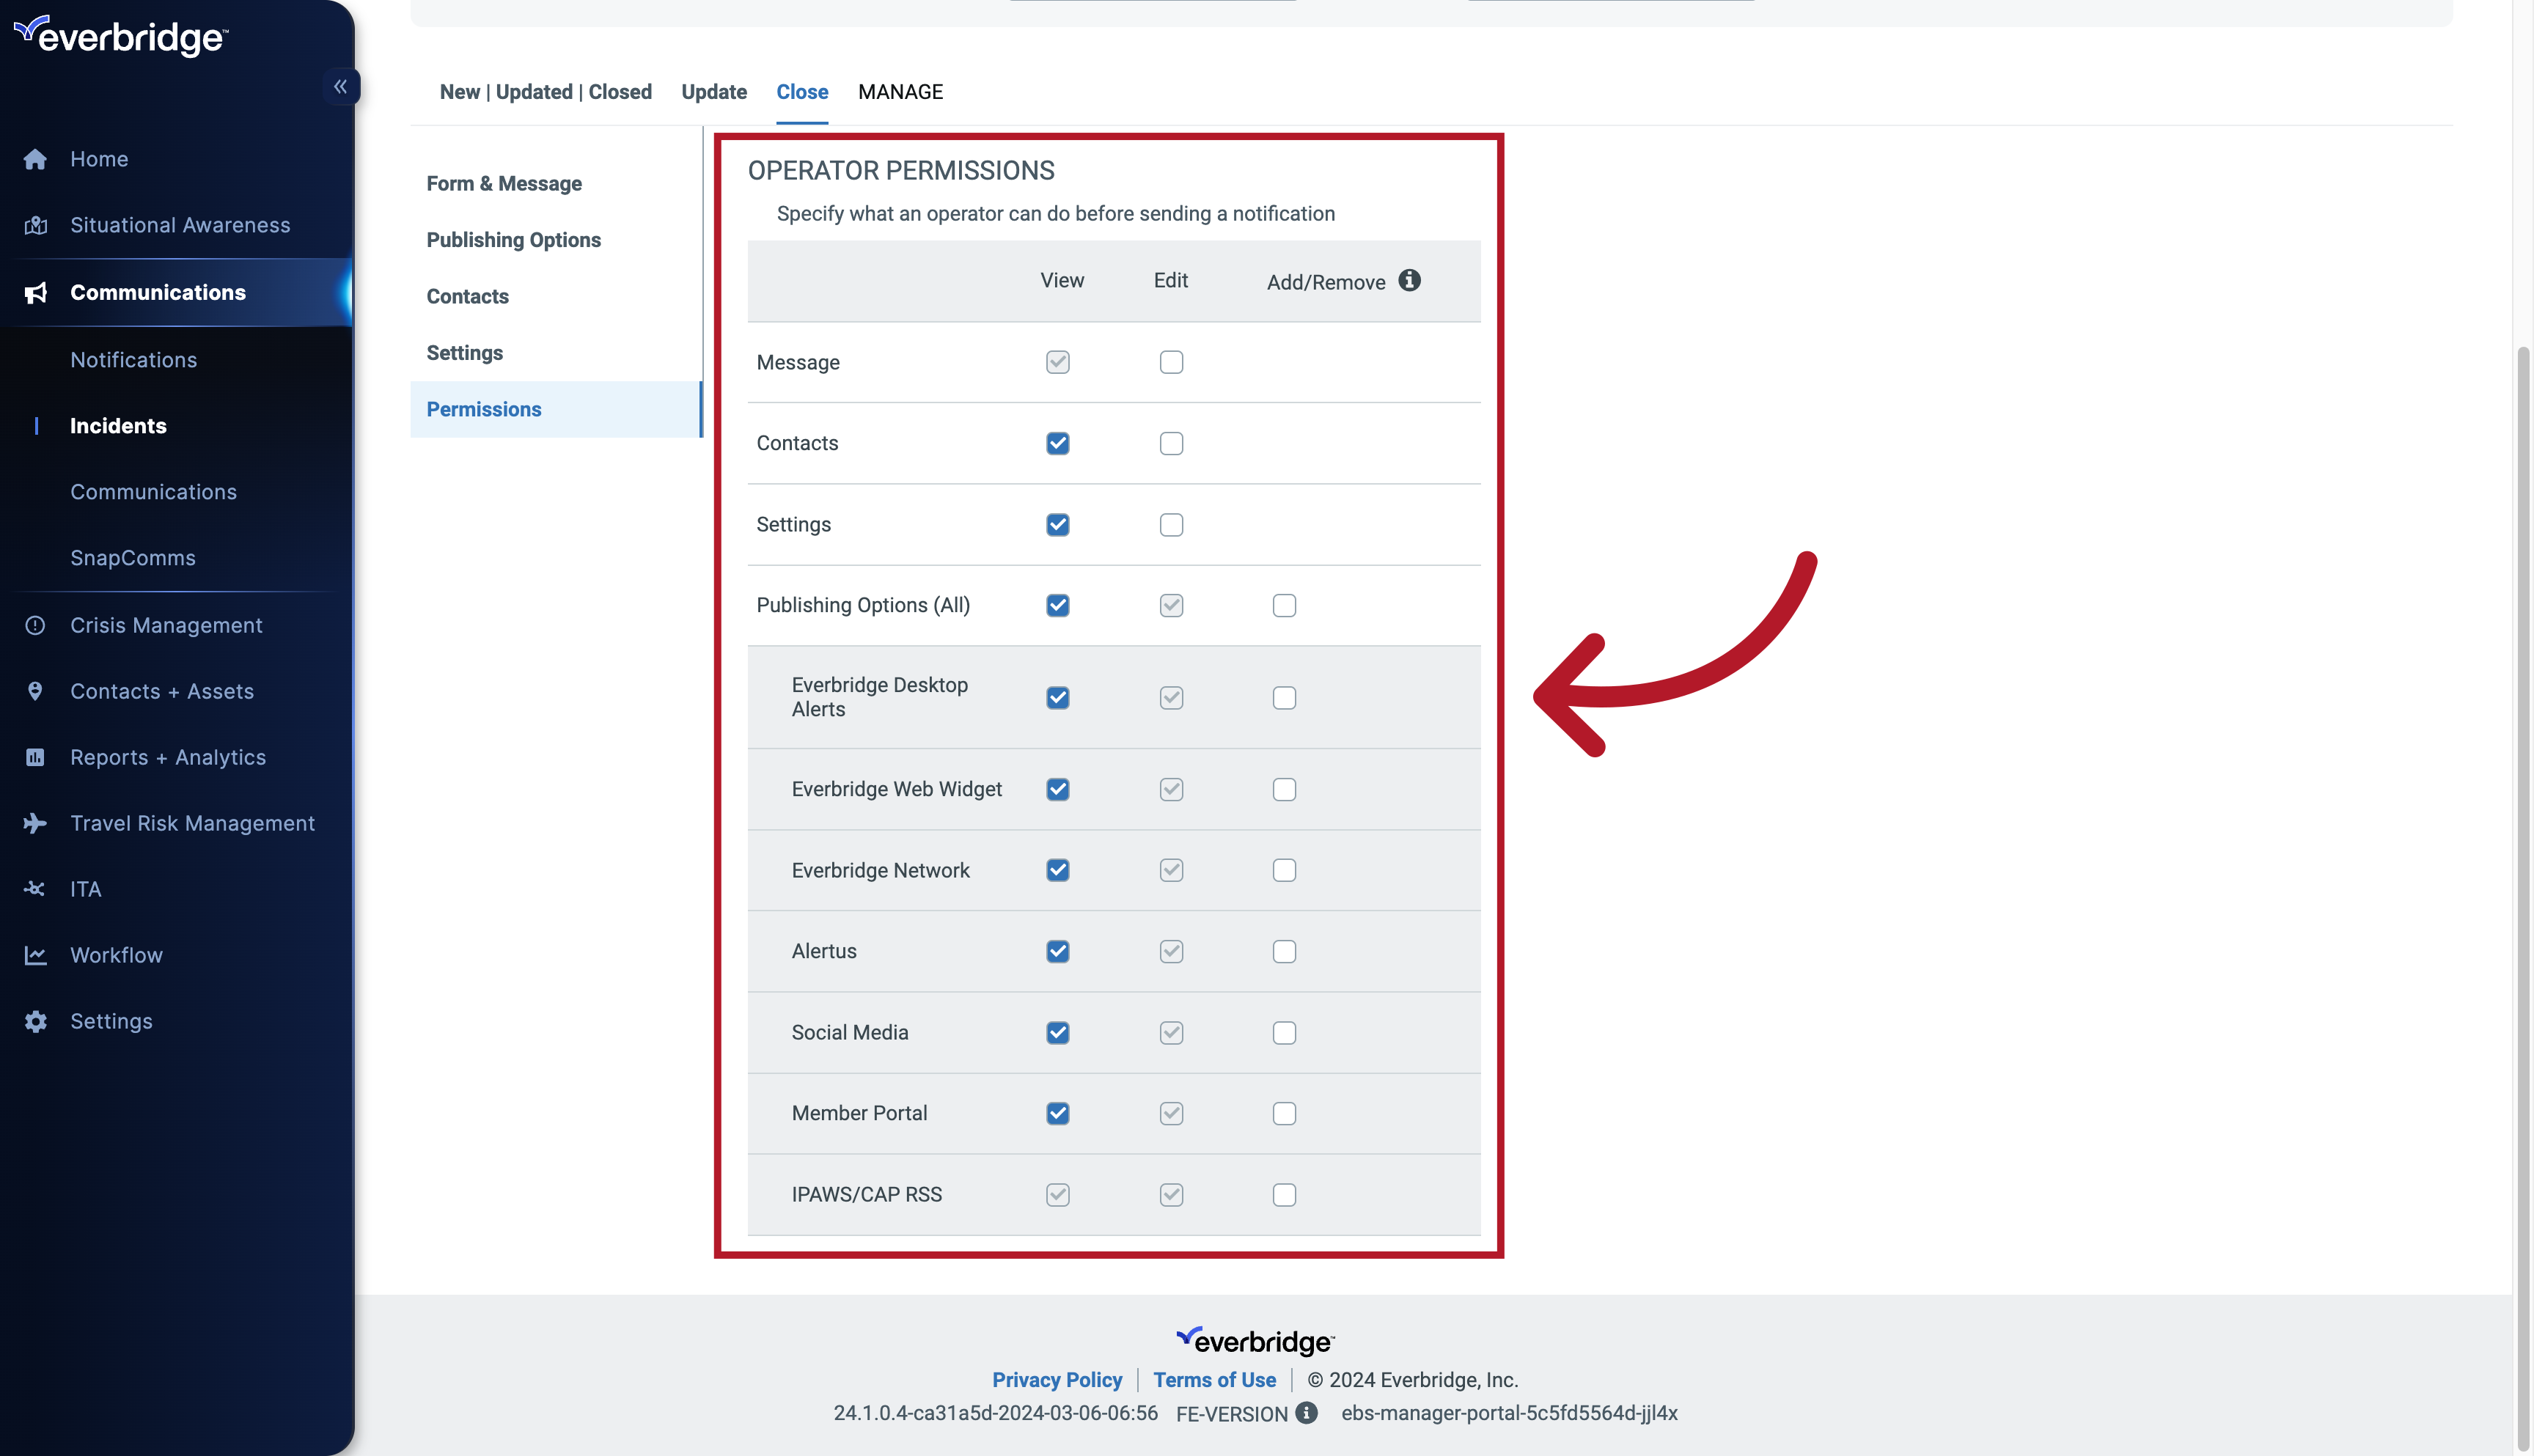
Task: Open Contacts + Assets via the pin icon
Action: tap(35, 690)
